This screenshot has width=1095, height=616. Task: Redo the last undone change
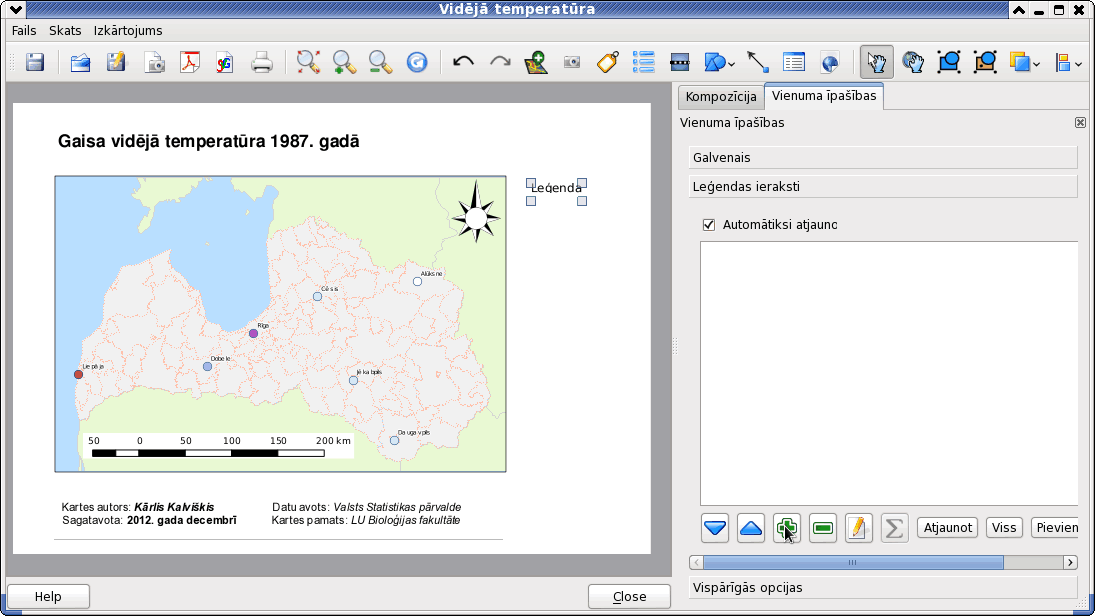pyautogui.click(x=499, y=62)
